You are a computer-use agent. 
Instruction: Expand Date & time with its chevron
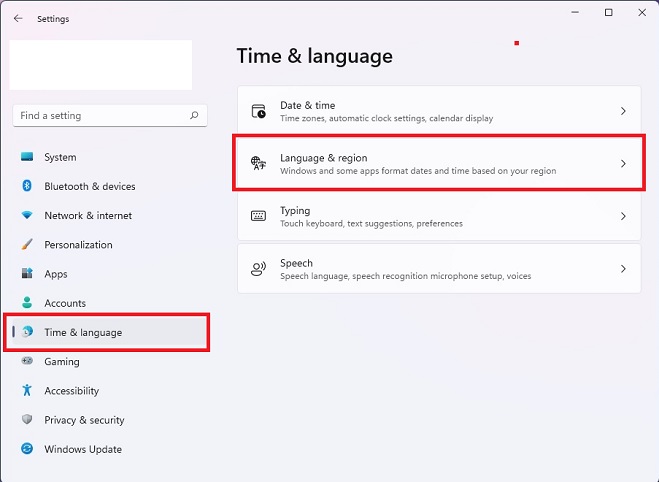(623, 111)
